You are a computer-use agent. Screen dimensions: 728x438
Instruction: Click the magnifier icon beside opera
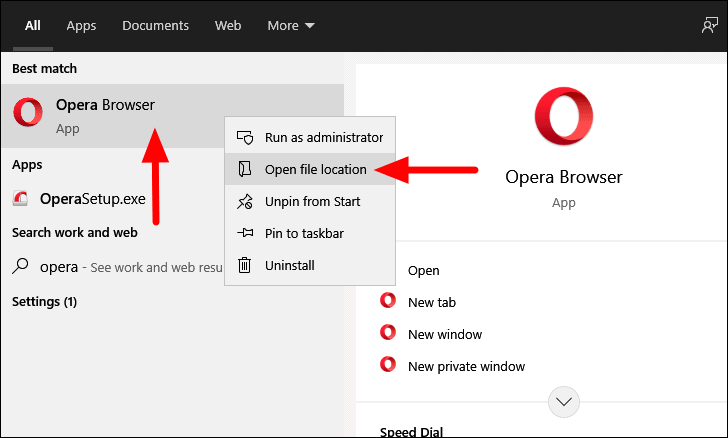20,266
